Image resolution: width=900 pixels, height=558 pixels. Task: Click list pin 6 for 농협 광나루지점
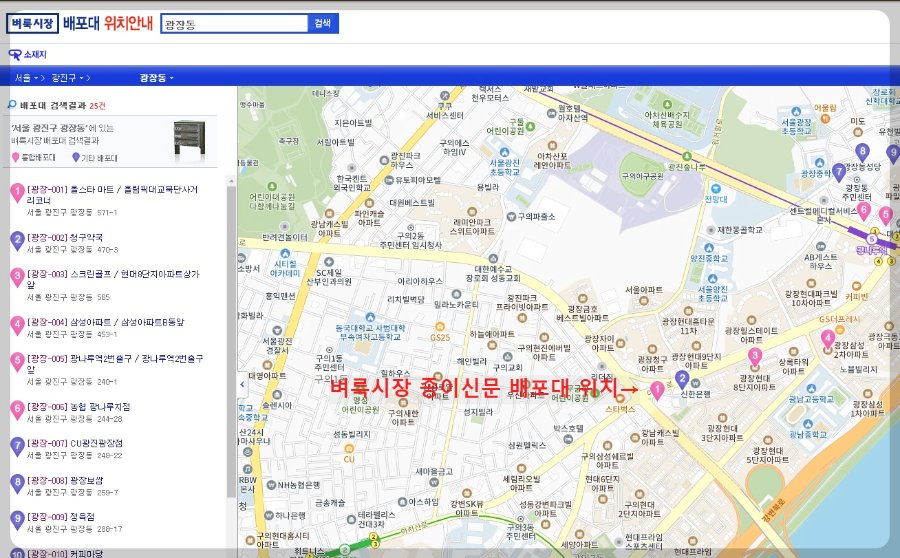(x=17, y=410)
